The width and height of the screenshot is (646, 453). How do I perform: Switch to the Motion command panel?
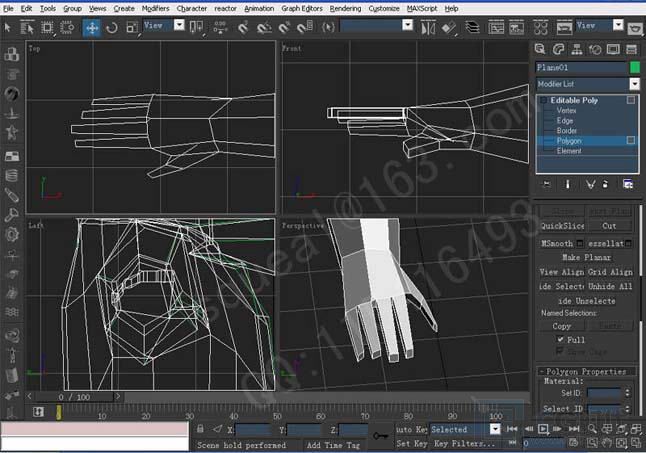pyautogui.click(x=595, y=49)
